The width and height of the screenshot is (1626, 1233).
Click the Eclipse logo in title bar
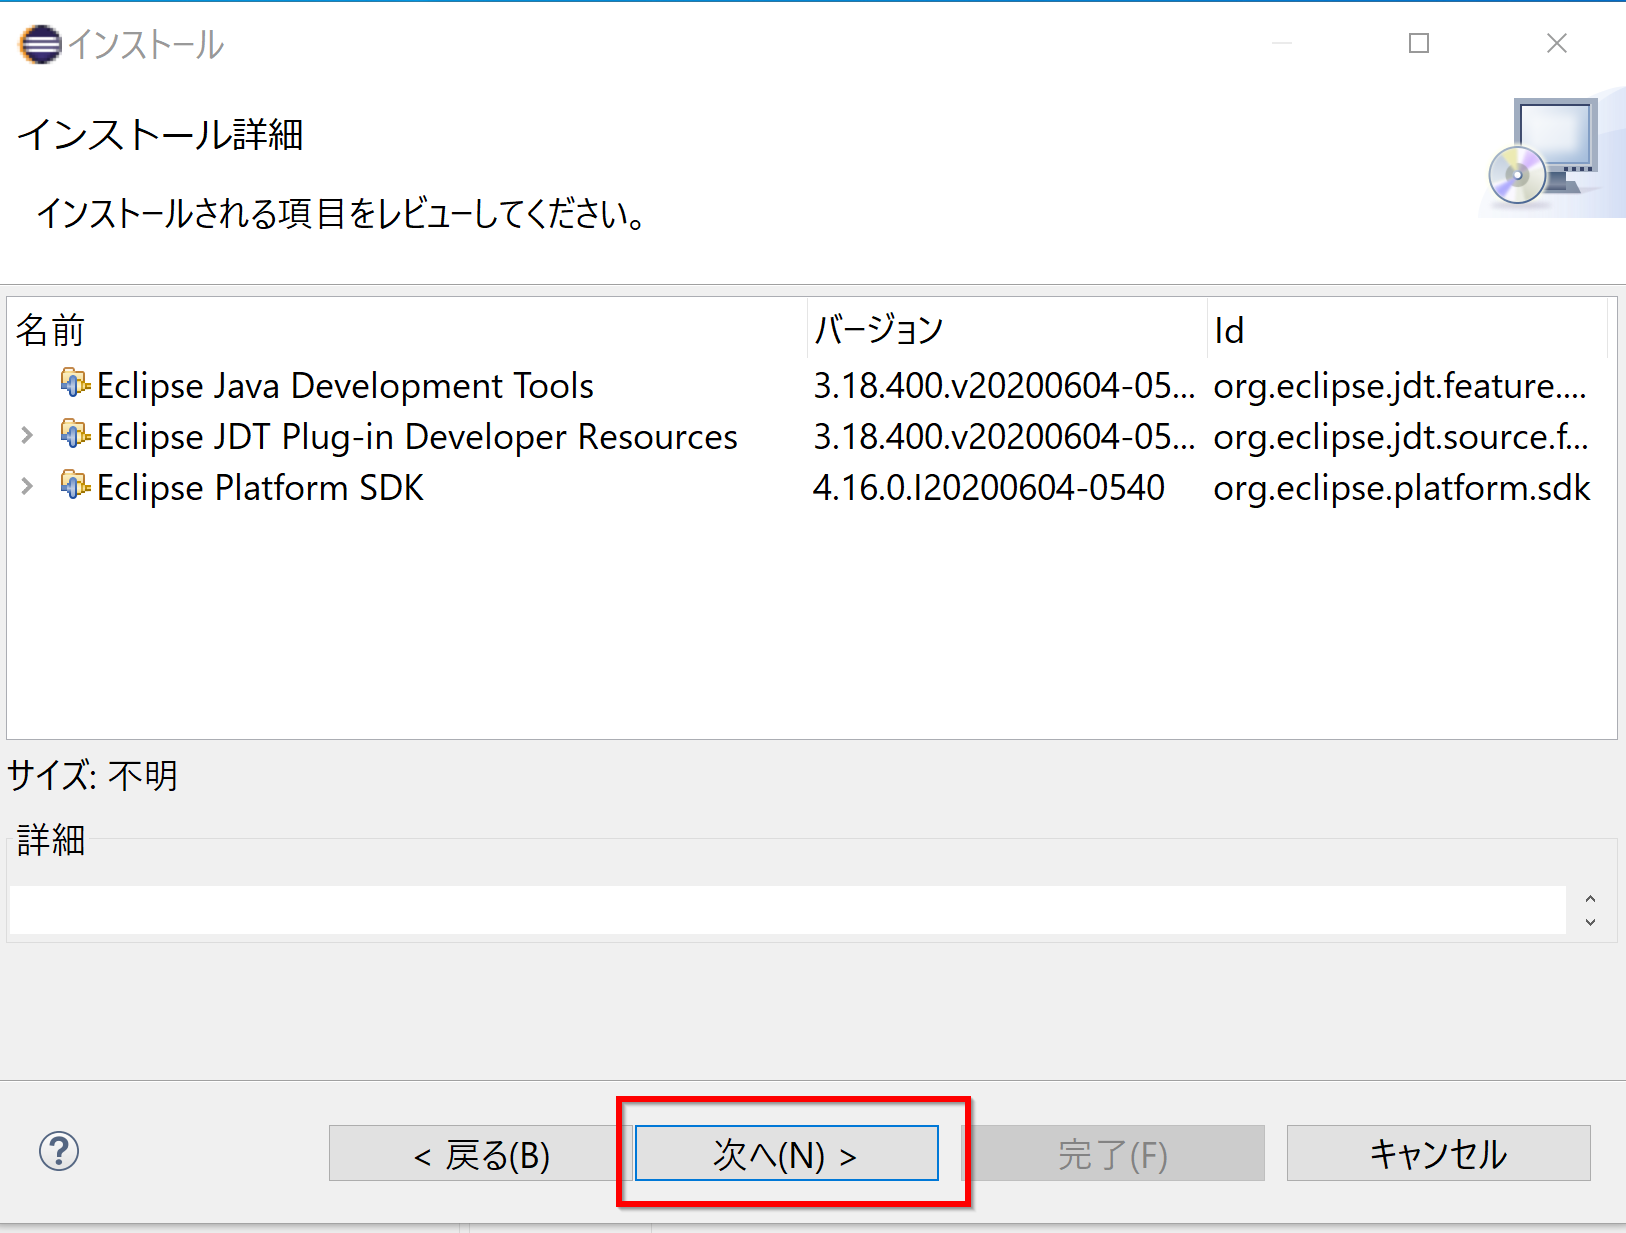40,45
